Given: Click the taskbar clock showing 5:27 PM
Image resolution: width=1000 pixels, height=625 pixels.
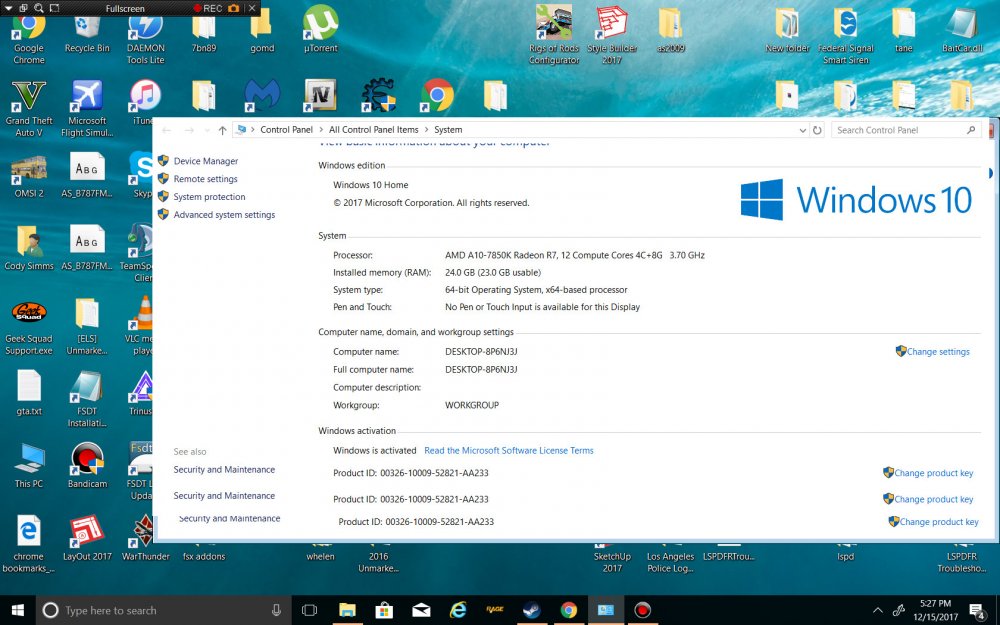Looking at the screenshot, I should click(x=935, y=610).
